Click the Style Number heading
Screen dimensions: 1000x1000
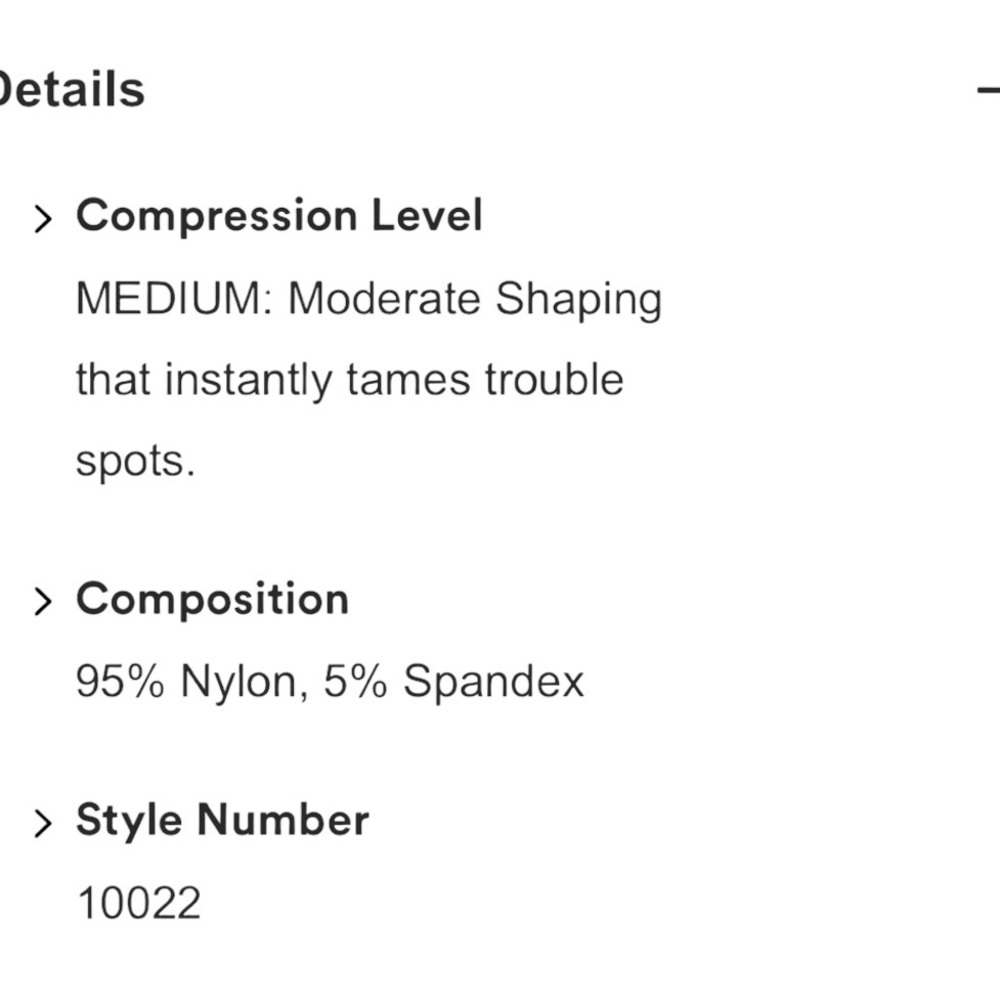(223, 820)
